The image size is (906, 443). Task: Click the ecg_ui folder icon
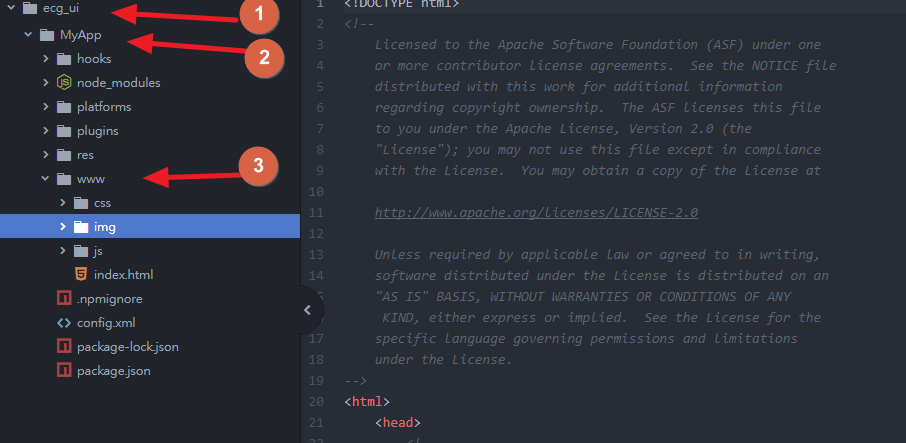[x=29, y=9]
